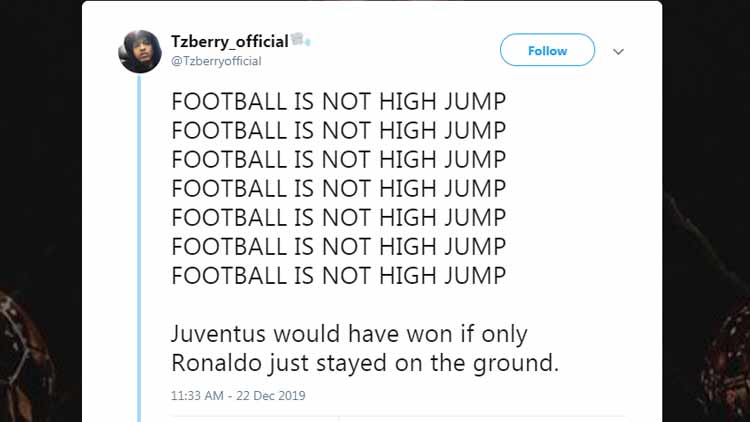750x422 pixels.
Task: Open the @Tzberryofficial handle link
Action: (x=216, y=61)
